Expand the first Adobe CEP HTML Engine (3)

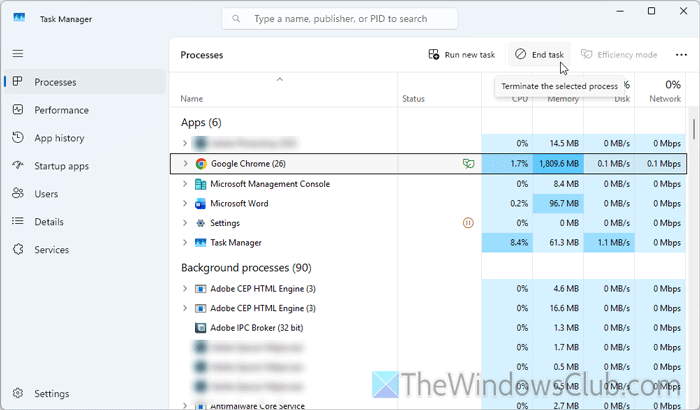pos(185,289)
